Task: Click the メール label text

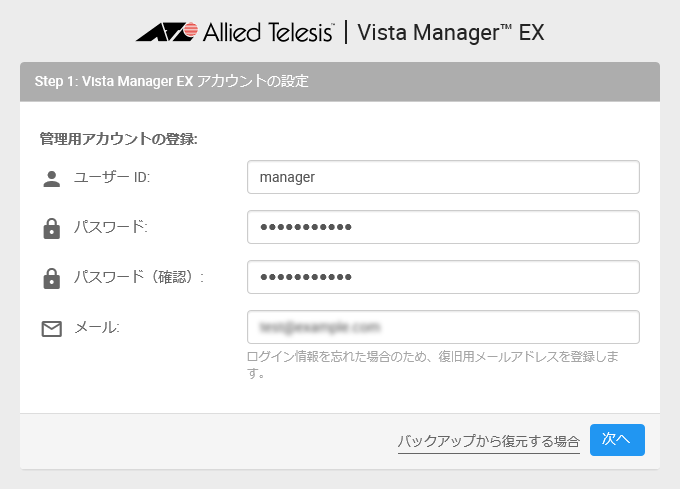Action: point(97,327)
